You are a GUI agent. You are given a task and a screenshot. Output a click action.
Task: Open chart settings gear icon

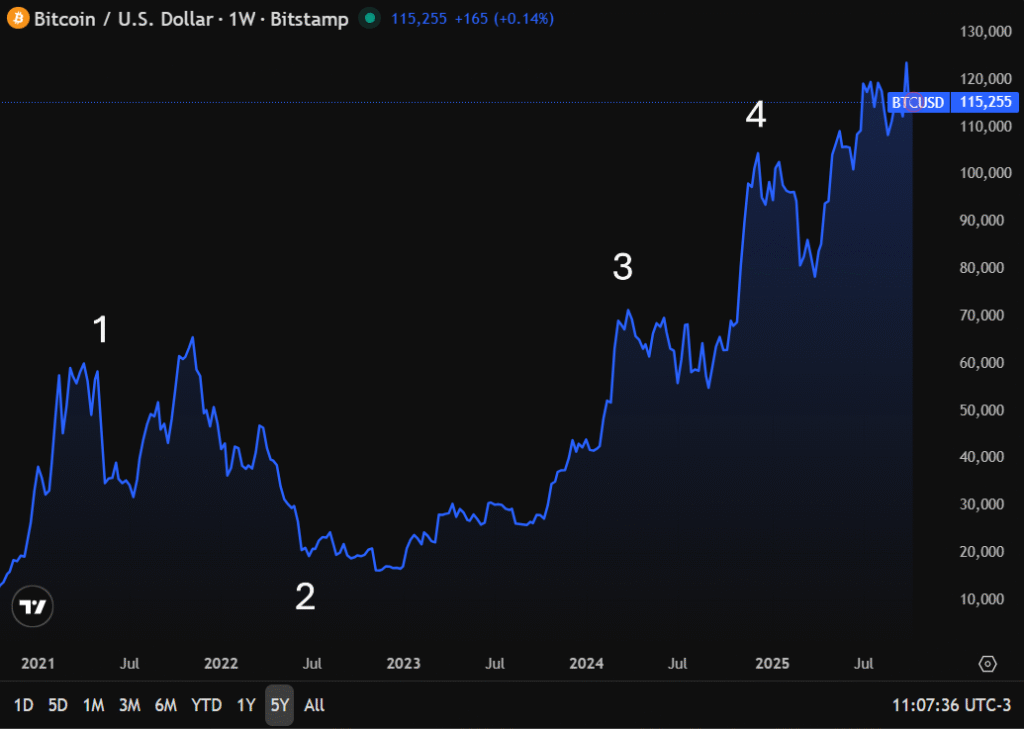[x=988, y=664]
